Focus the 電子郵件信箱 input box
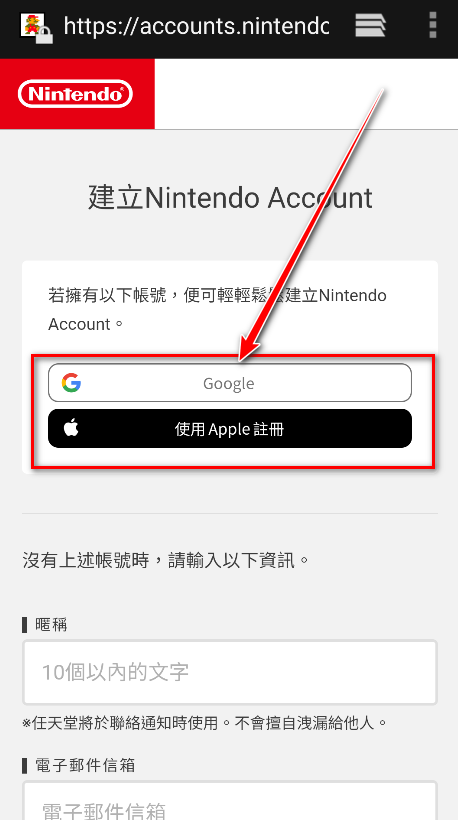 tap(230, 801)
